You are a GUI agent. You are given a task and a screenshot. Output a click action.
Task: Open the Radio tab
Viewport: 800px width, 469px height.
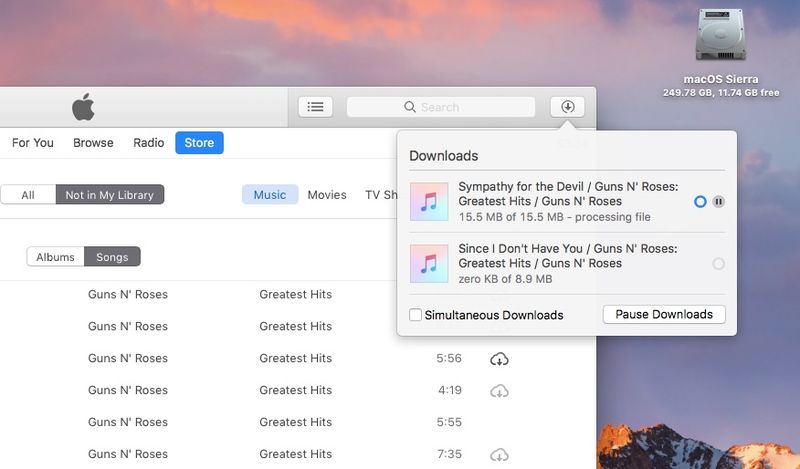pos(148,143)
